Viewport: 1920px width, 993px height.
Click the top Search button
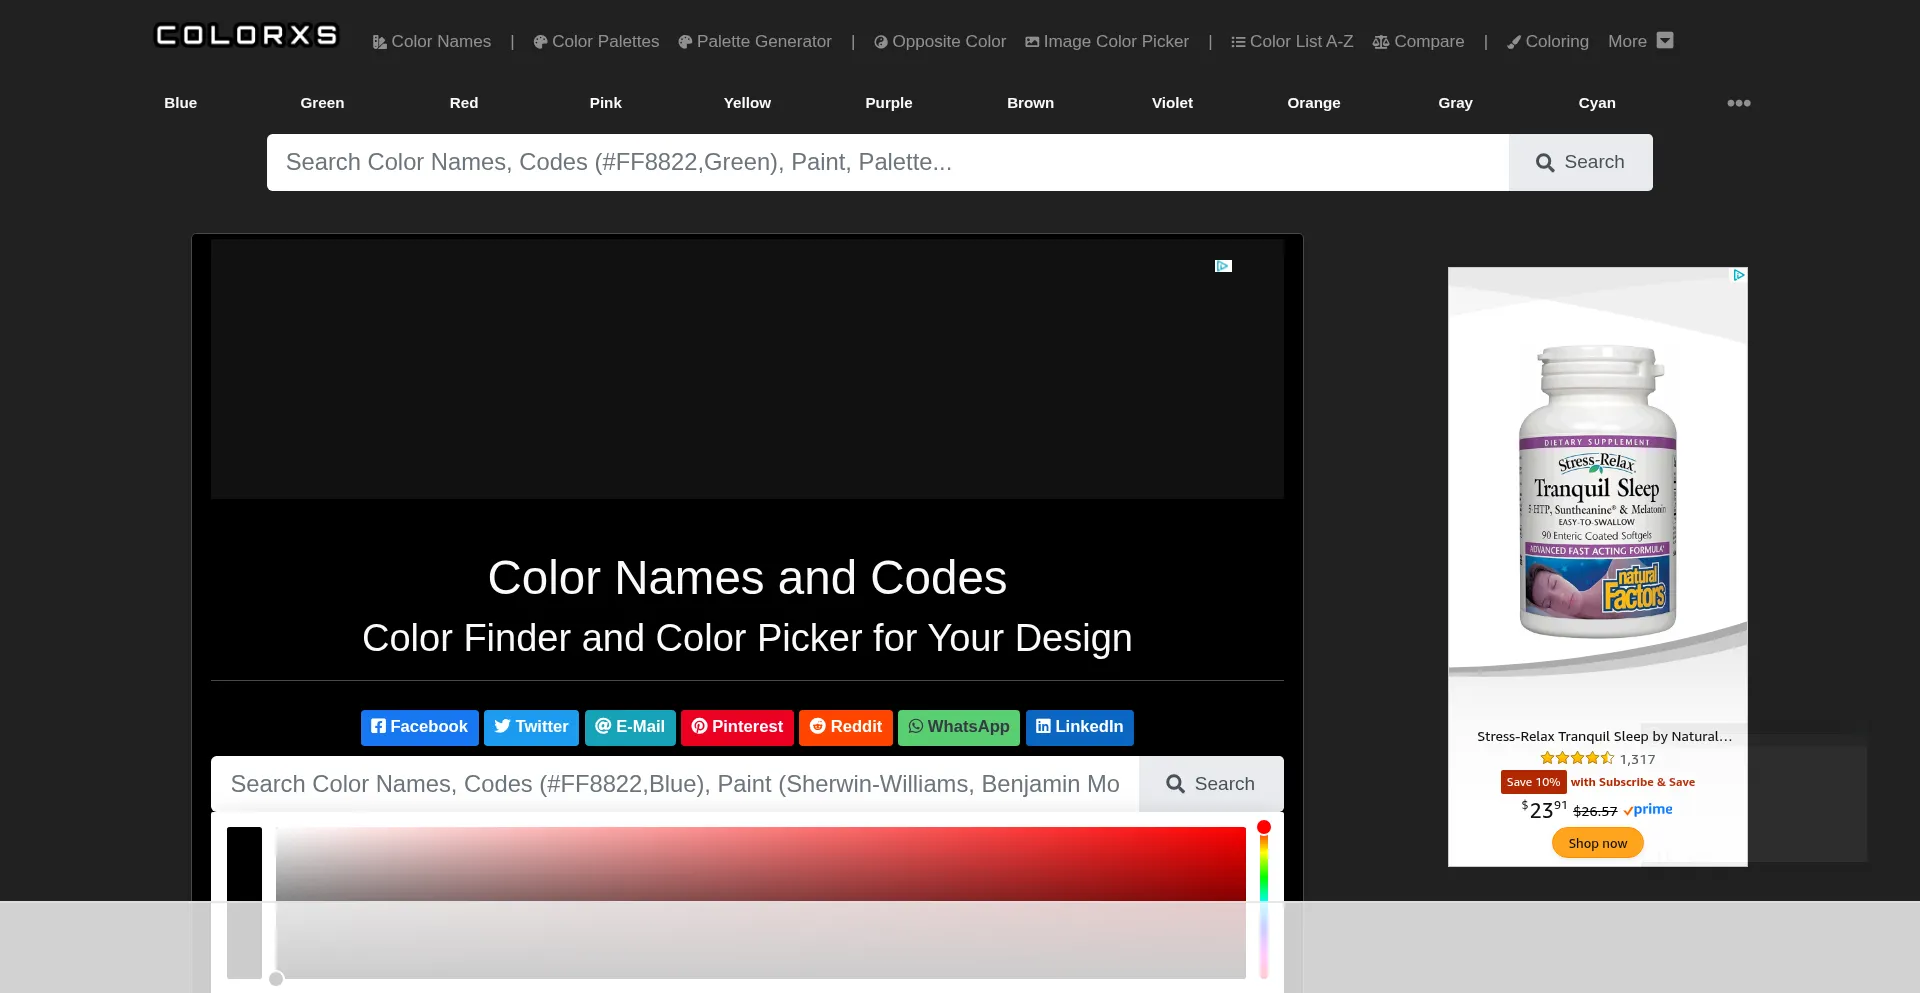pyautogui.click(x=1580, y=162)
